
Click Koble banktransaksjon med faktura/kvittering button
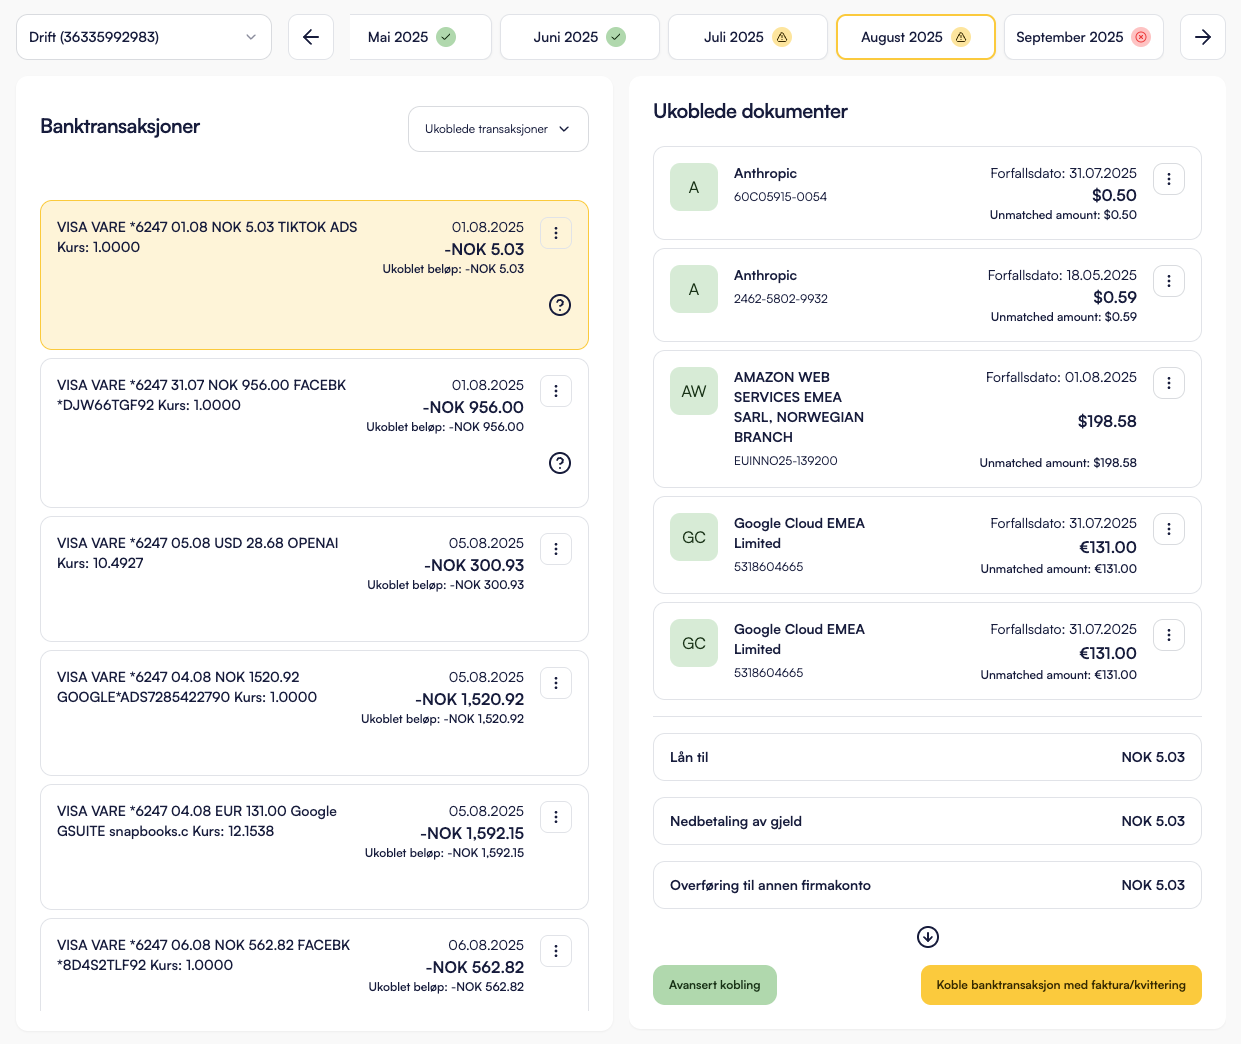(1061, 985)
